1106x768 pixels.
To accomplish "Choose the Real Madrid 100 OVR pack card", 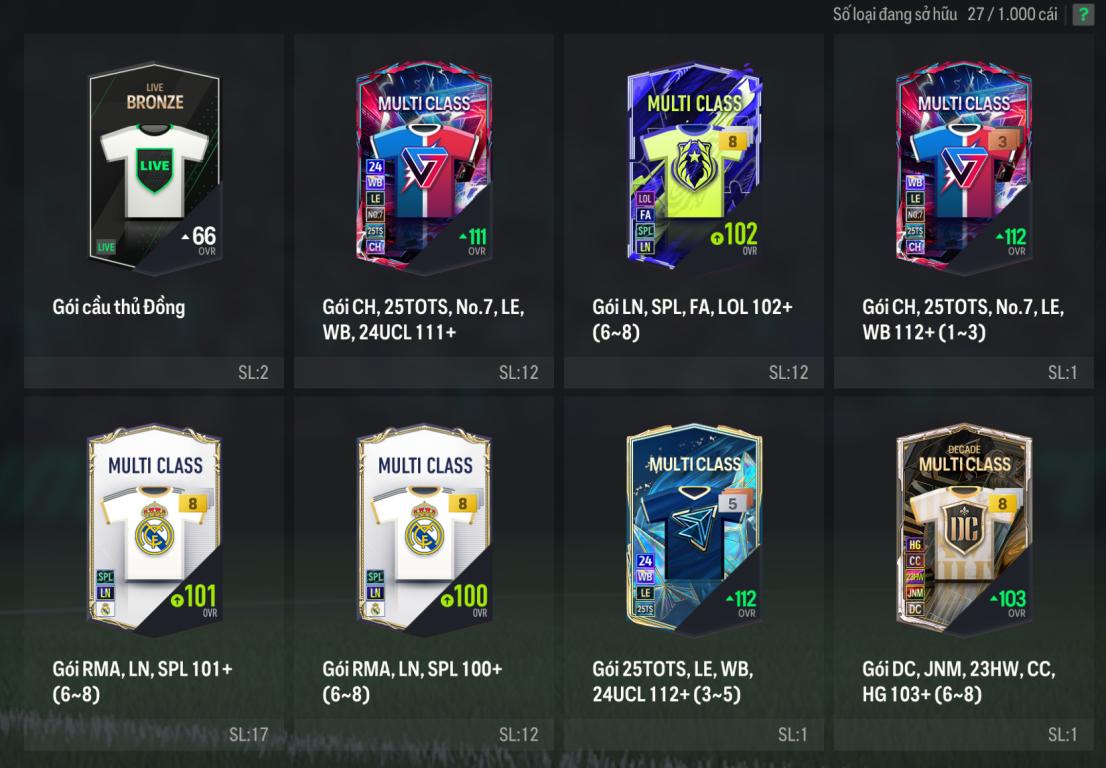I will 424,529.
